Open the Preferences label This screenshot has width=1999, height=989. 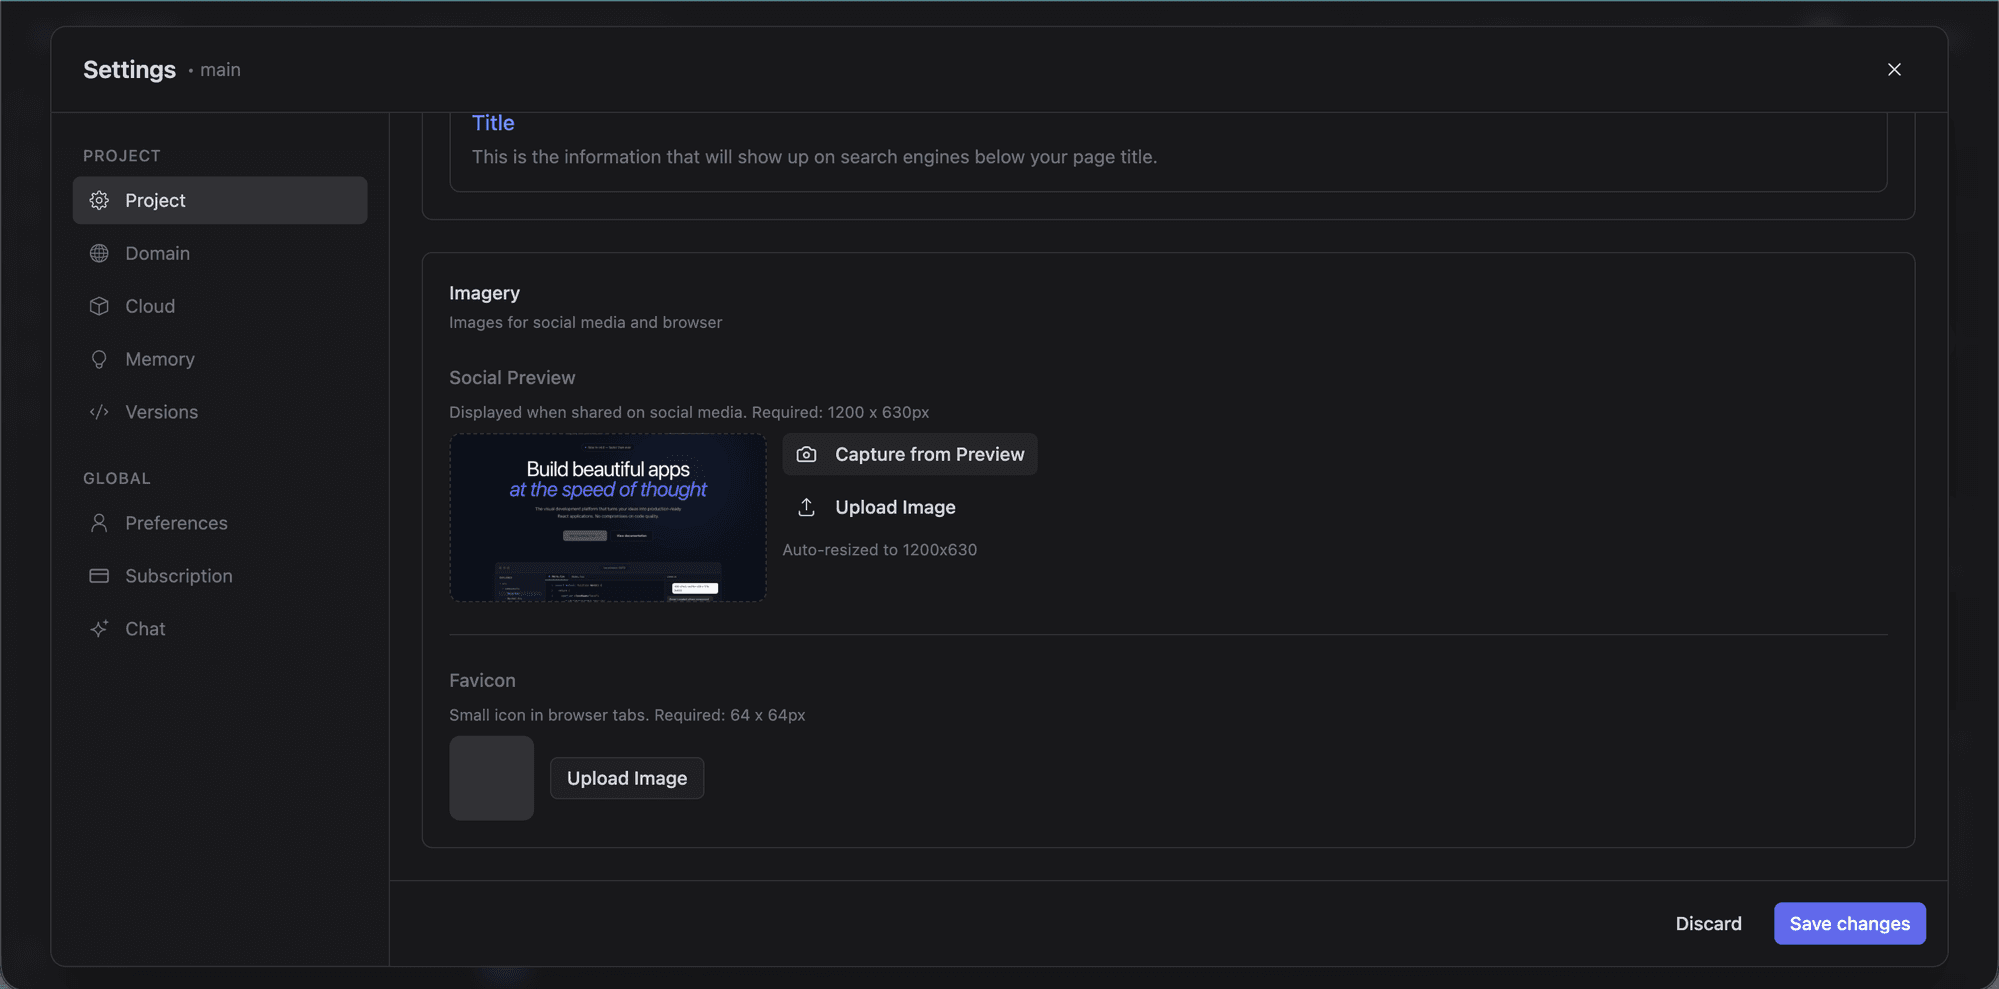[176, 523]
